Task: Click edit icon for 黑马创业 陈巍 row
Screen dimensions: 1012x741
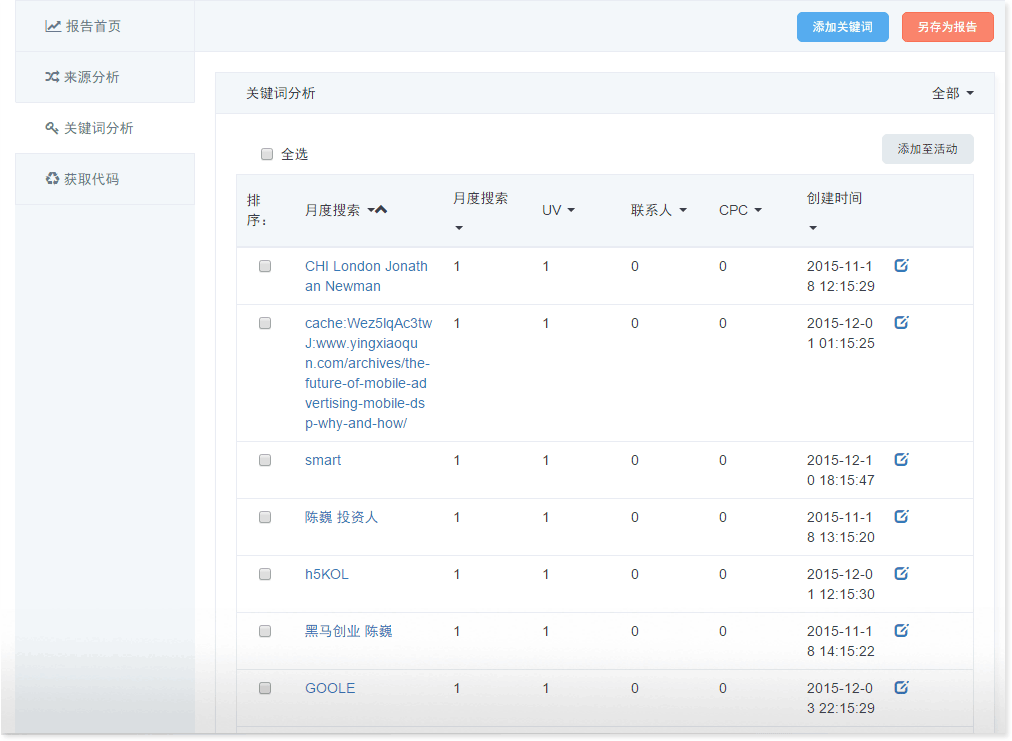Action: coord(902,630)
